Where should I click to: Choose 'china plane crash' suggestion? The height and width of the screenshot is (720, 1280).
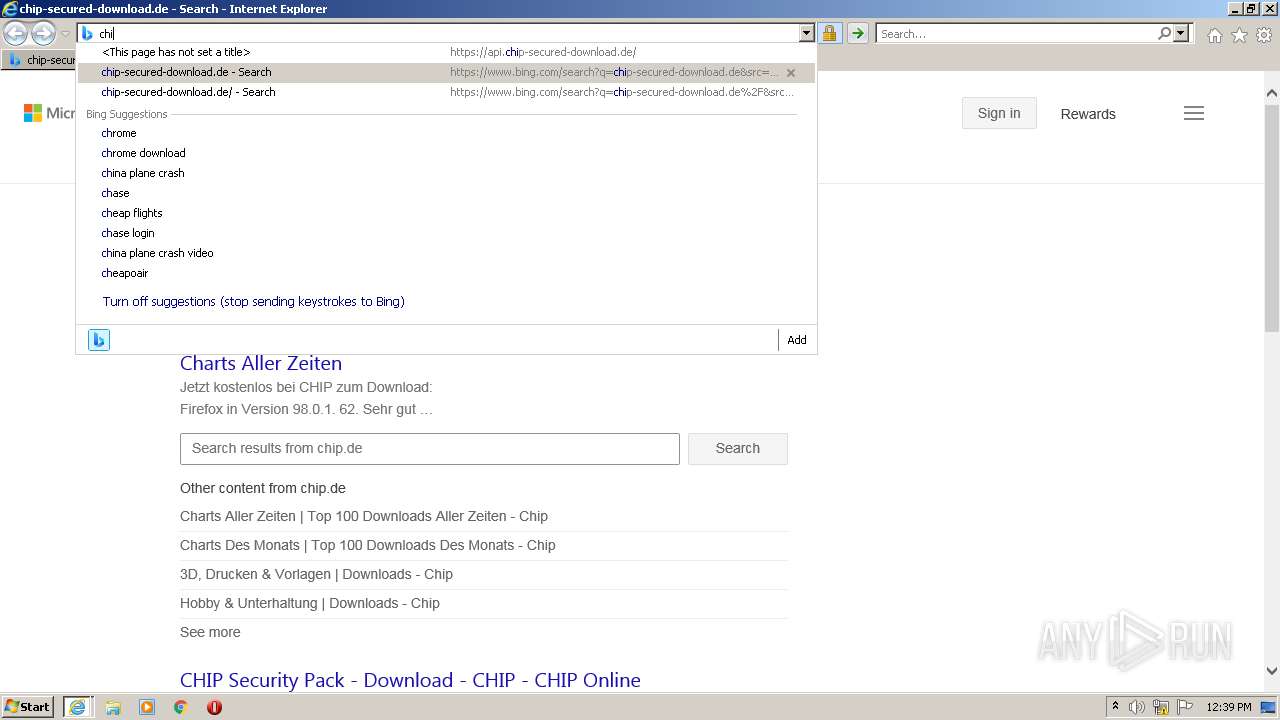point(142,173)
